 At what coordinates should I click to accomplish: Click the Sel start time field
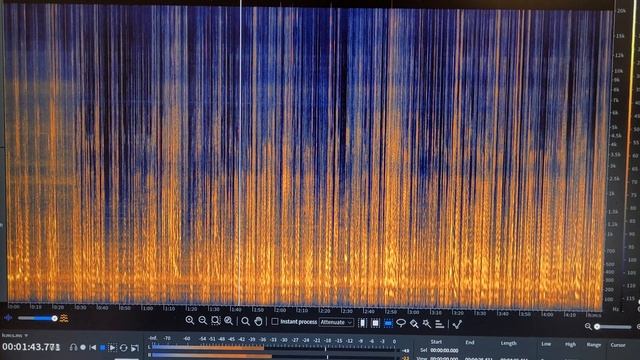pyautogui.click(x=444, y=351)
